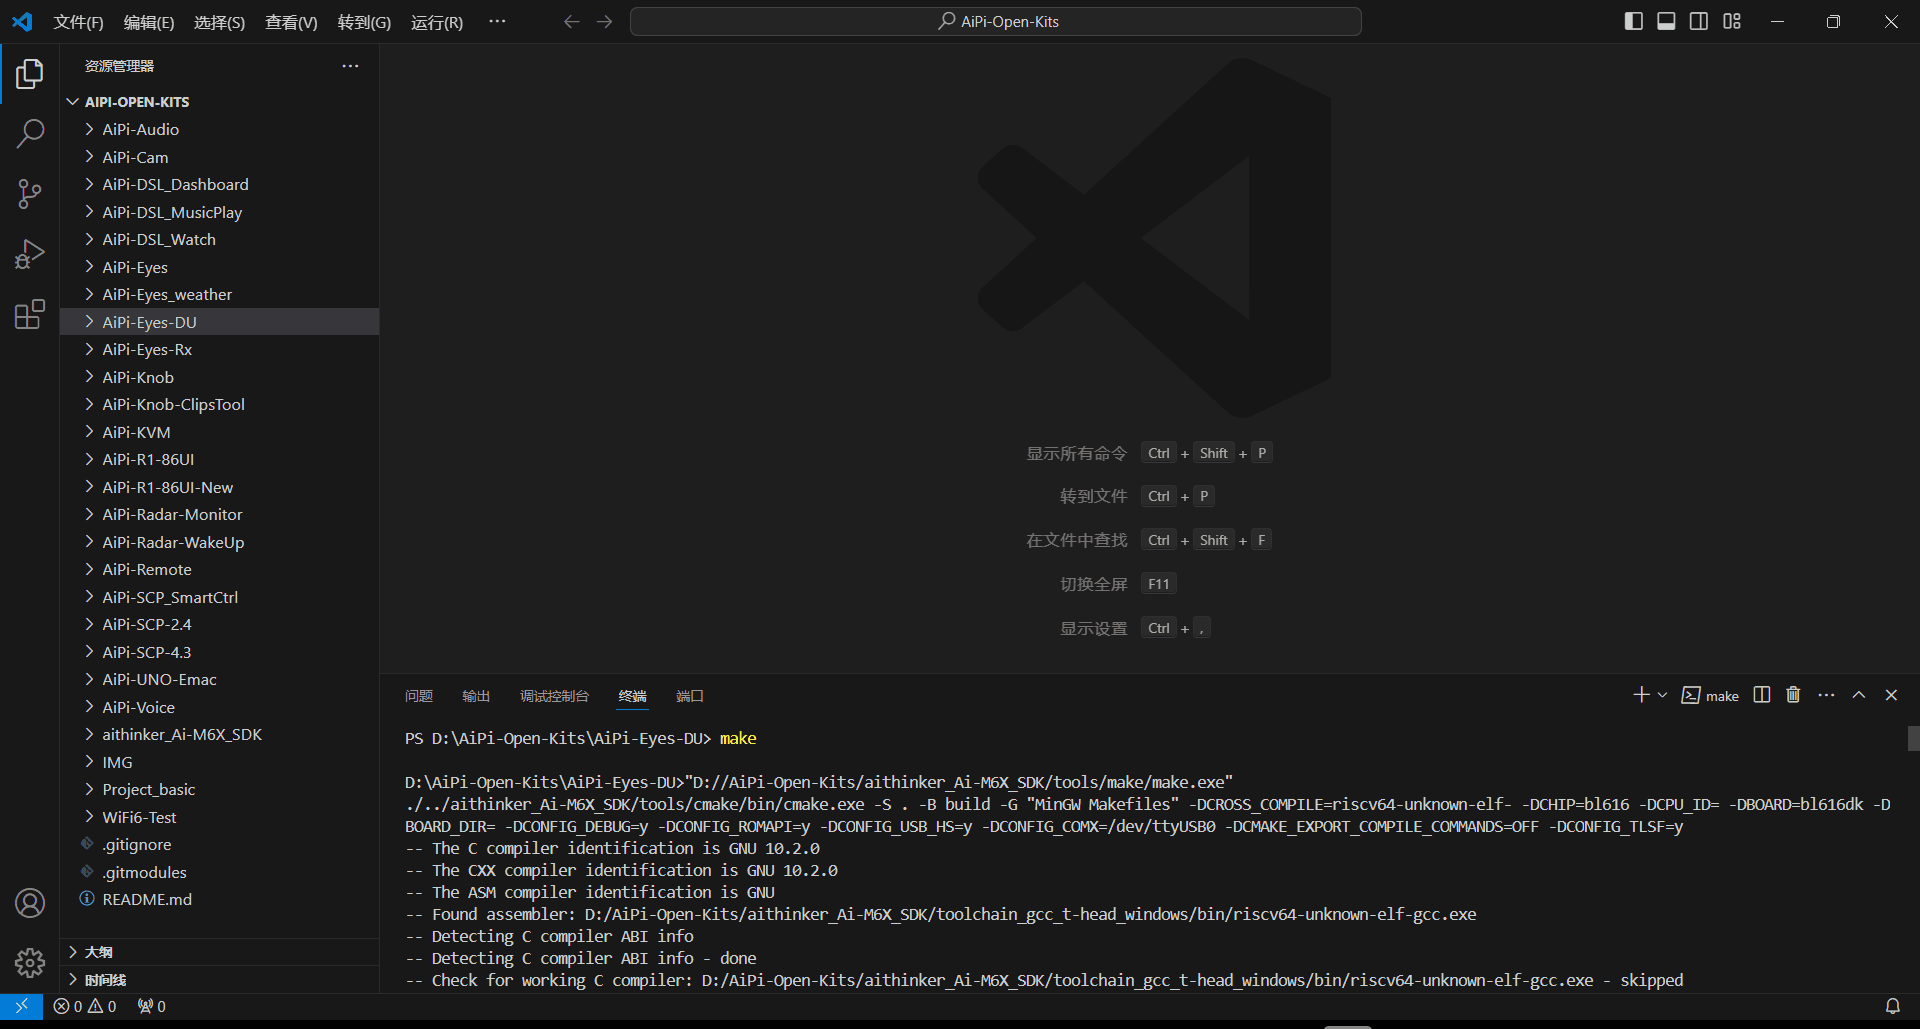Maximize the panel size with chevron up
Image resolution: width=1920 pixels, height=1029 pixels.
(x=1859, y=695)
